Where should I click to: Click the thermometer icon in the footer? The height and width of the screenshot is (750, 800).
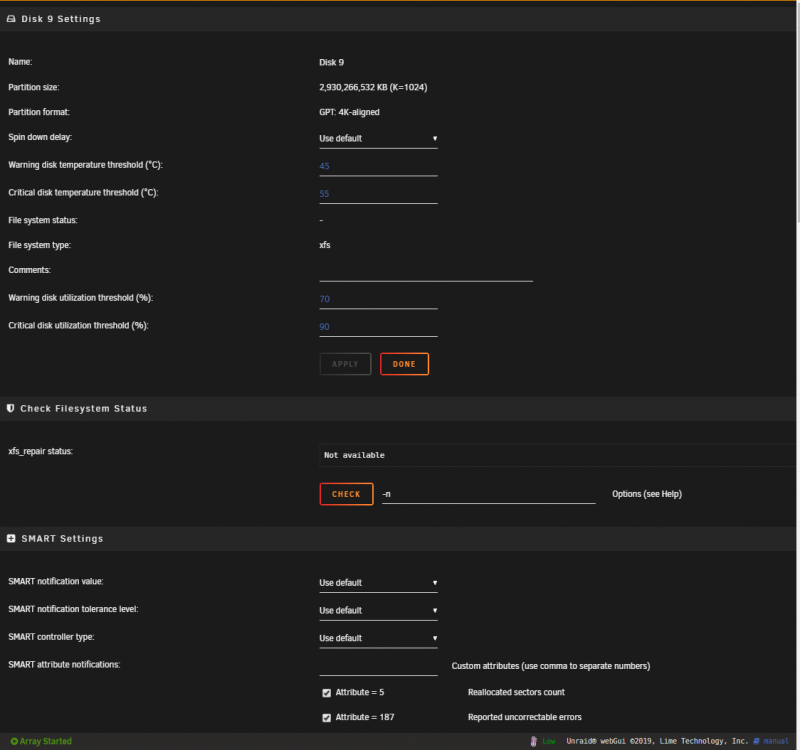(534, 741)
